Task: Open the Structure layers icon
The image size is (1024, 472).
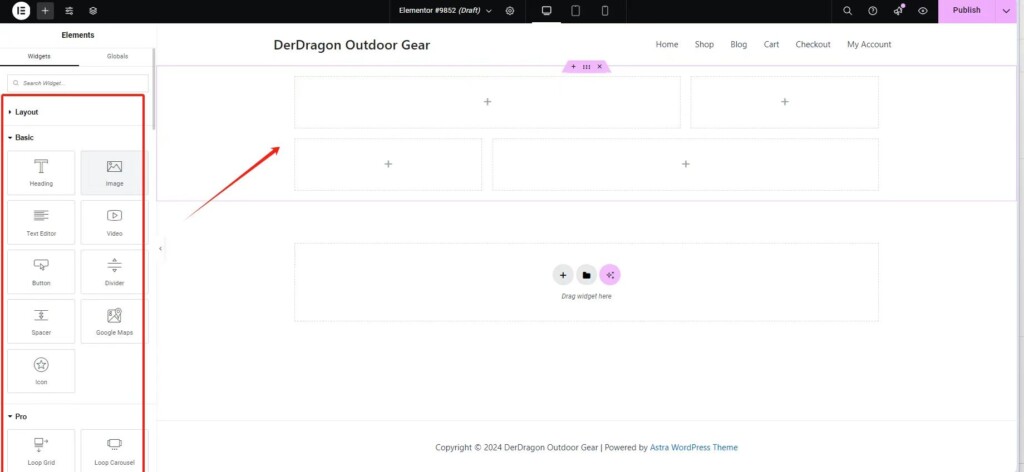Action: click(93, 11)
